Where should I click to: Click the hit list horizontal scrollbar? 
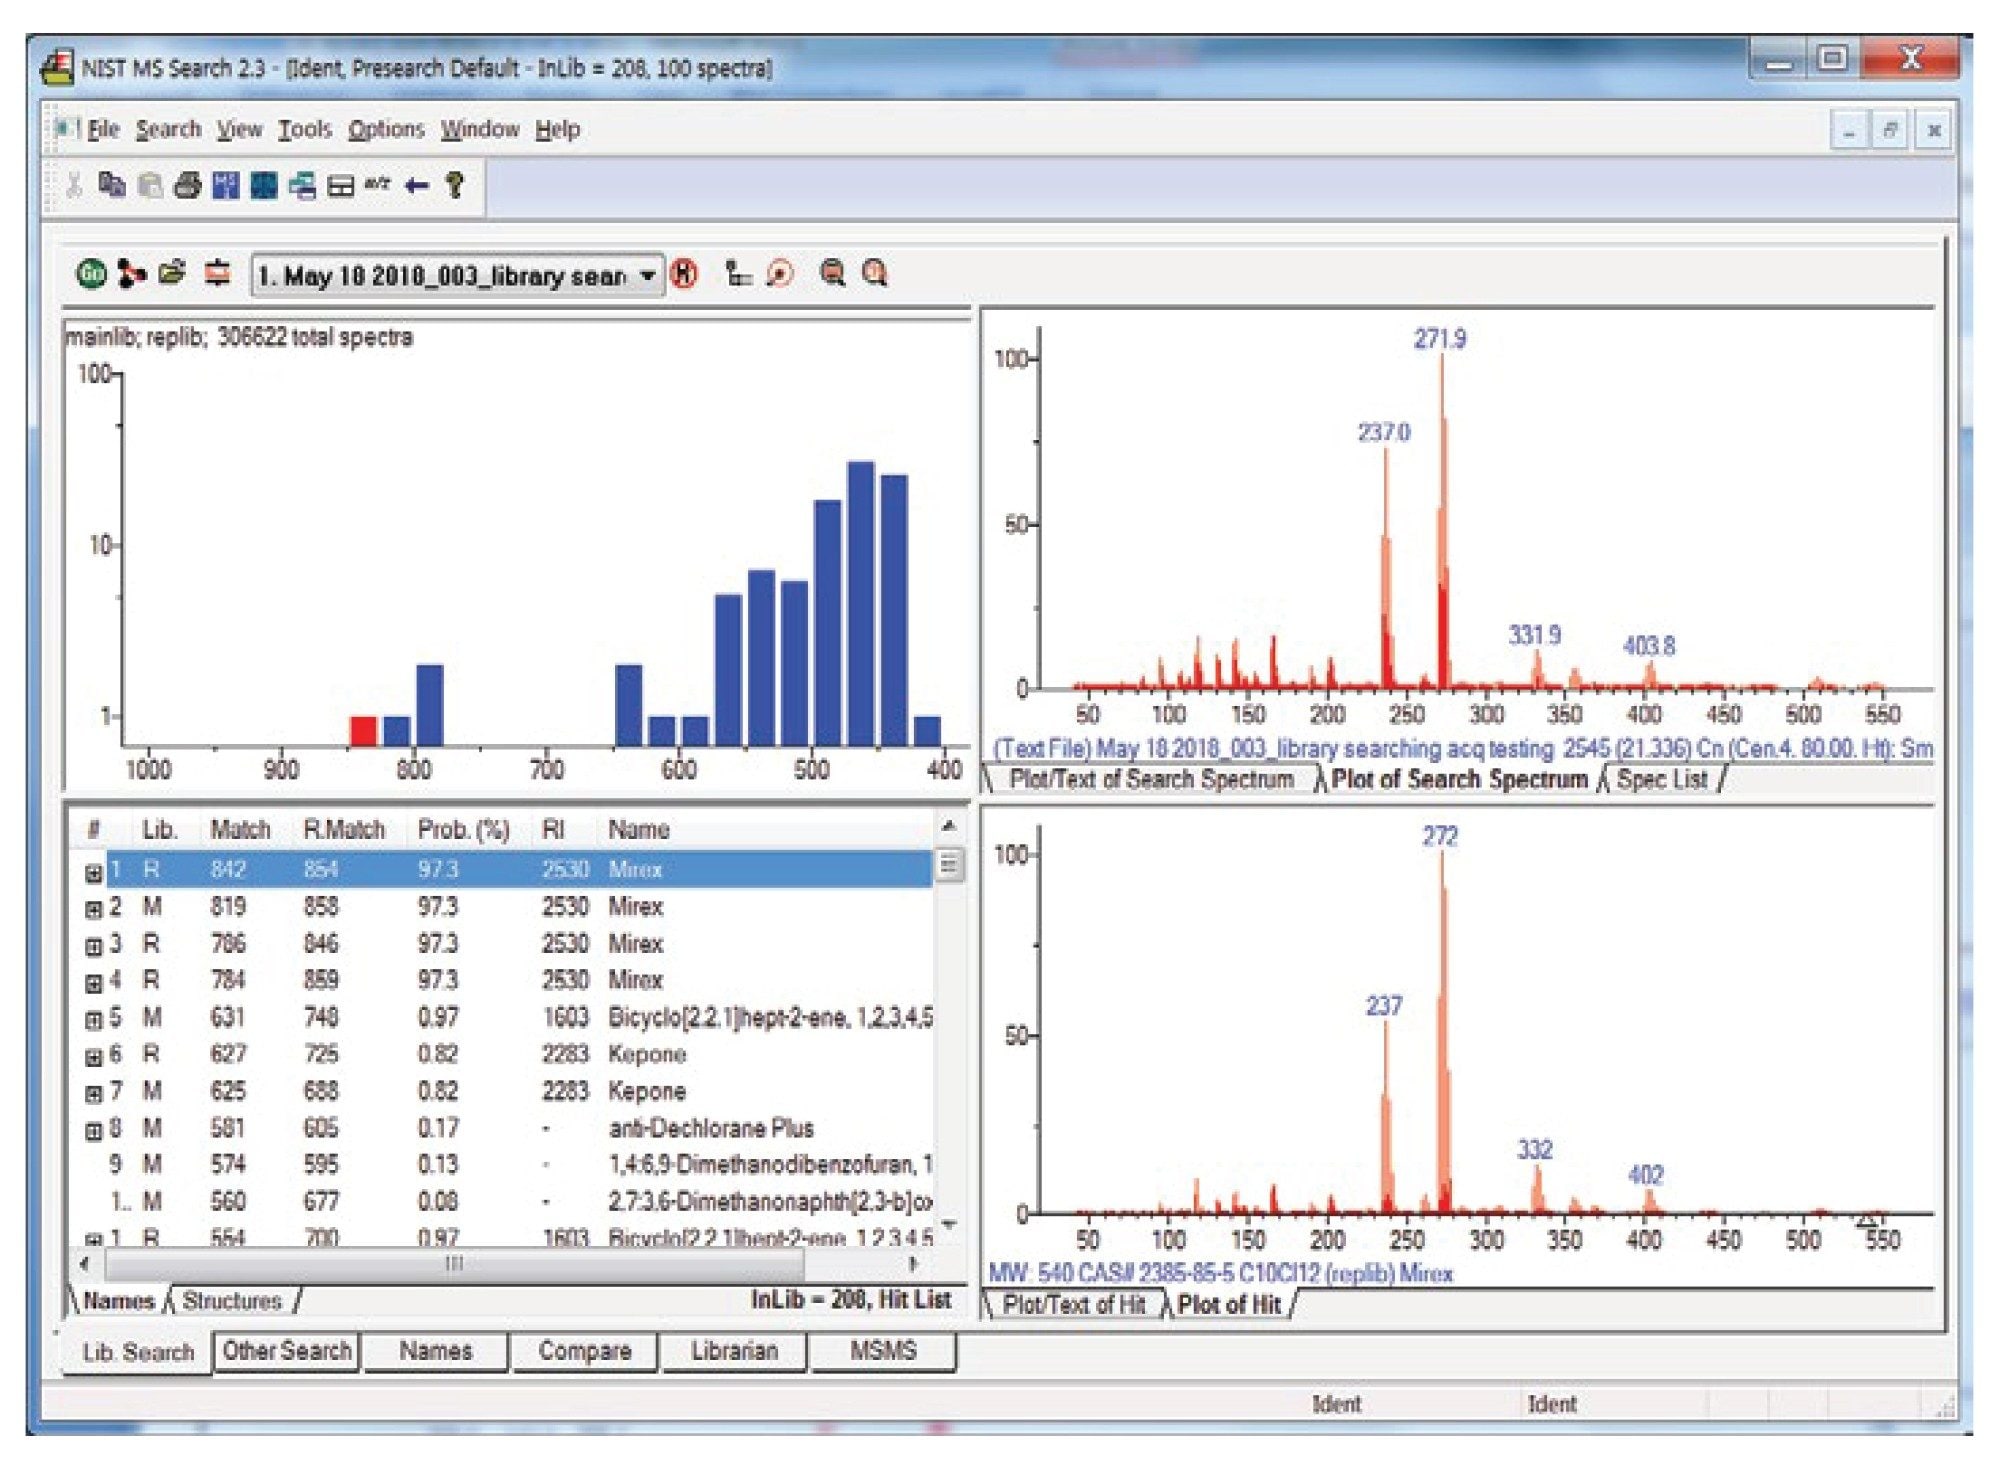(x=455, y=1264)
